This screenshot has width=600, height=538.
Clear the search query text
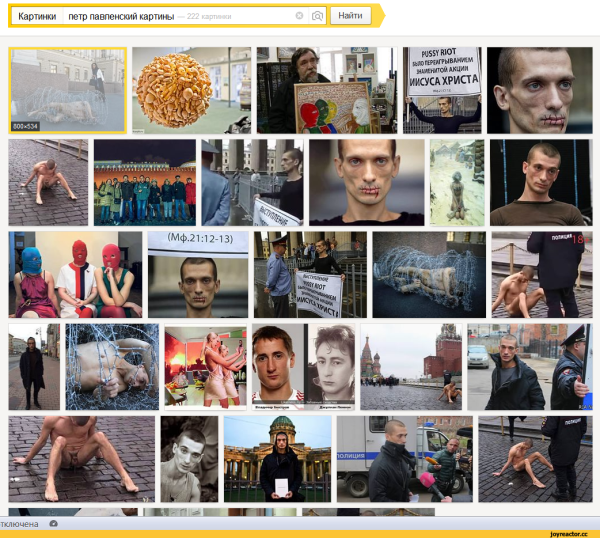299,16
